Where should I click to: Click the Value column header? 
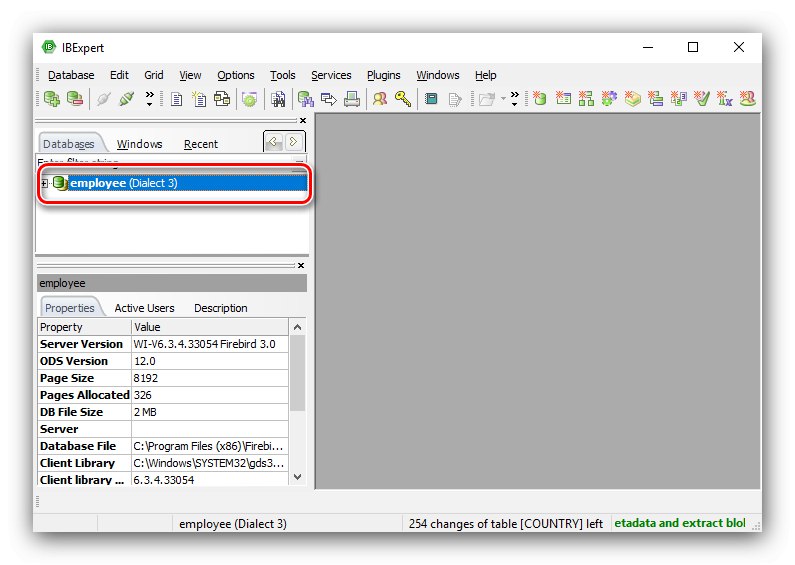[x=210, y=327]
